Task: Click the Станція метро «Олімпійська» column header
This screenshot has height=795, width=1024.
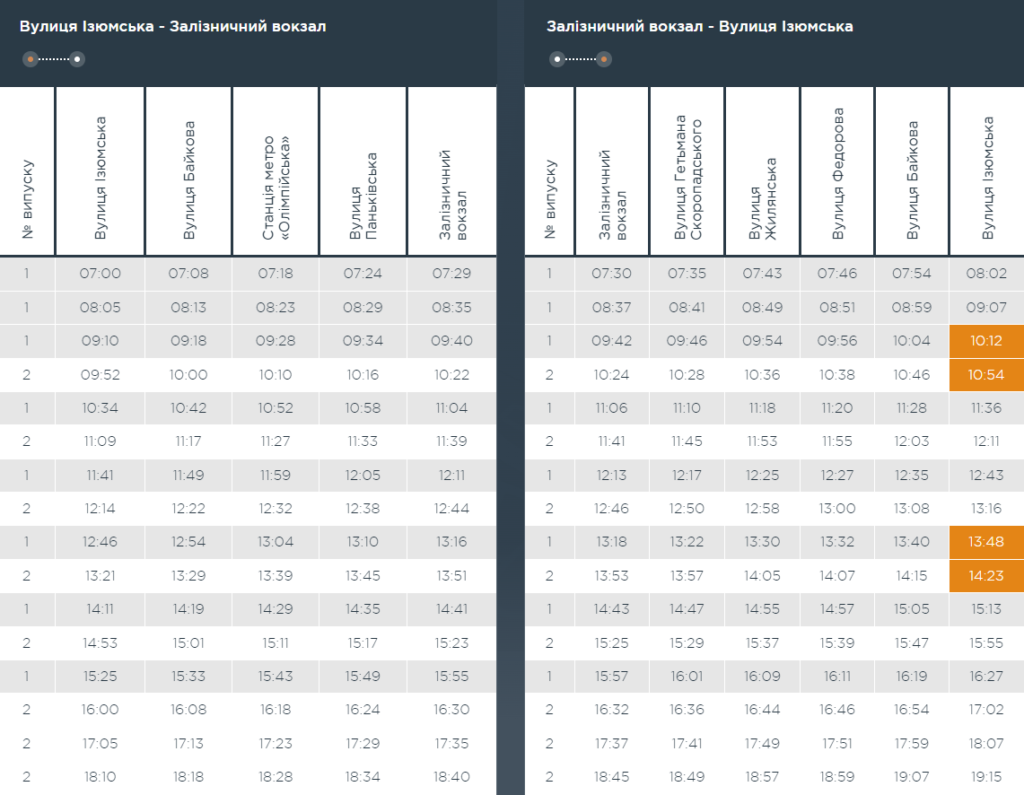Action: pos(276,172)
